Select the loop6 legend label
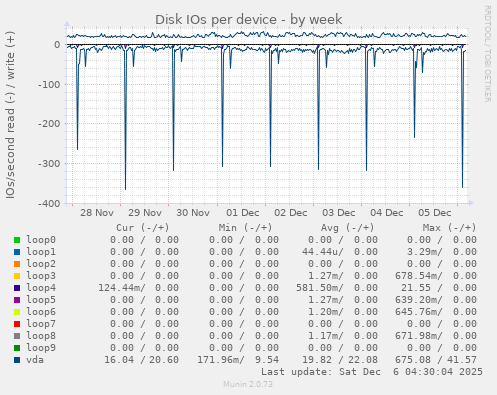This screenshot has height=395, width=497. pyautogui.click(x=41, y=312)
